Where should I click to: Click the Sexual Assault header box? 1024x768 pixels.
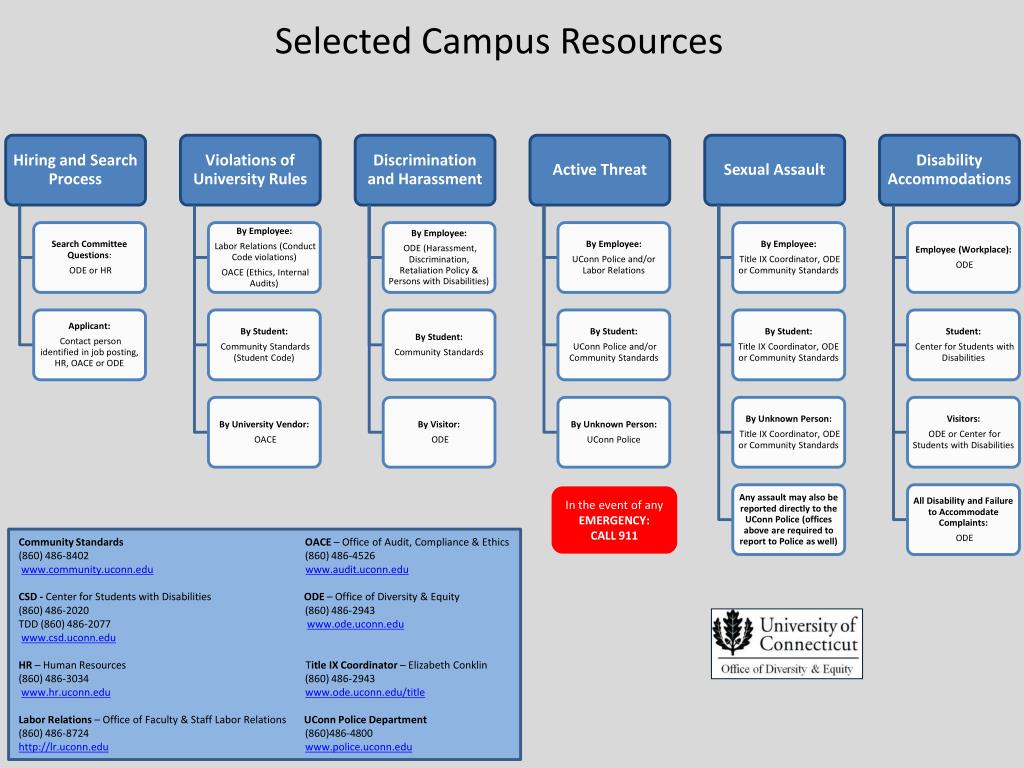[775, 170]
